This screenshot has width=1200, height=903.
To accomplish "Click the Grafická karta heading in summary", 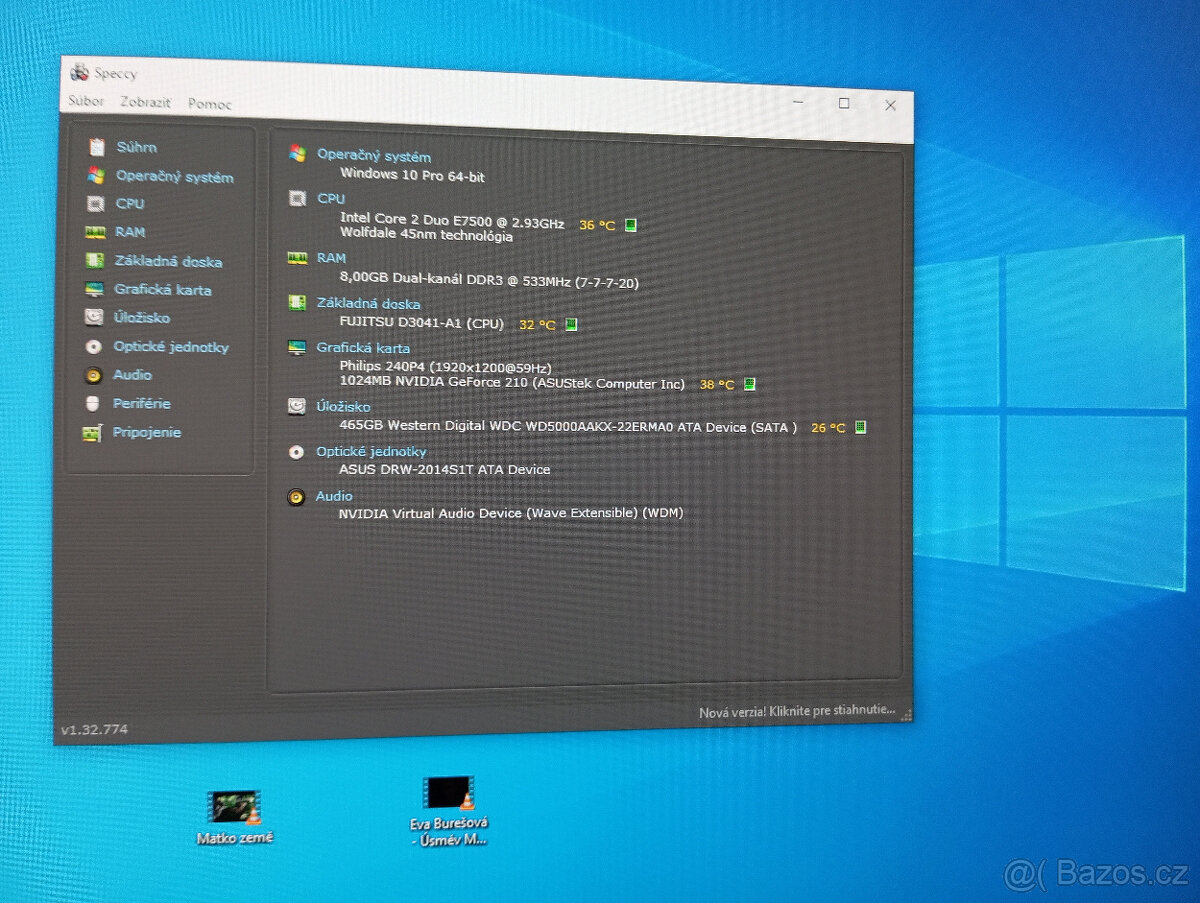I will click(363, 348).
